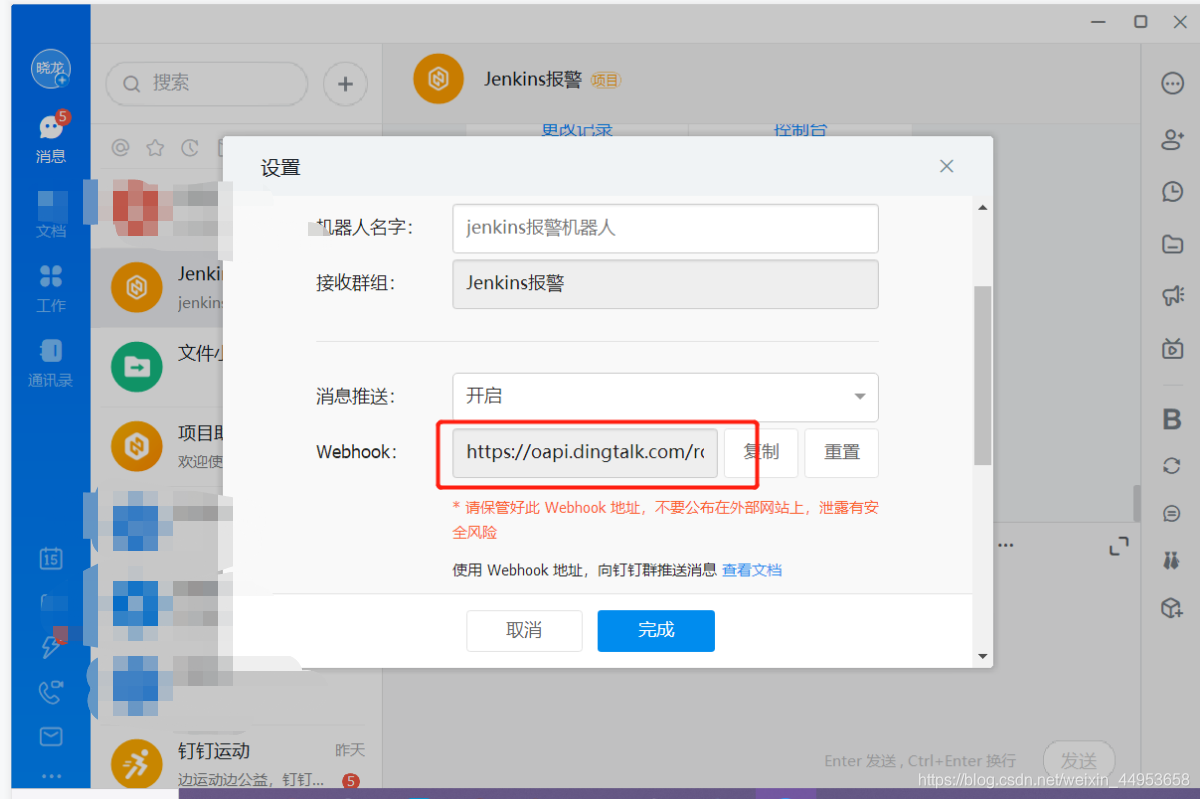This screenshot has width=1200, height=799.
Task: Click the add member icon in right sidebar
Action: [x=1173, y=139]
